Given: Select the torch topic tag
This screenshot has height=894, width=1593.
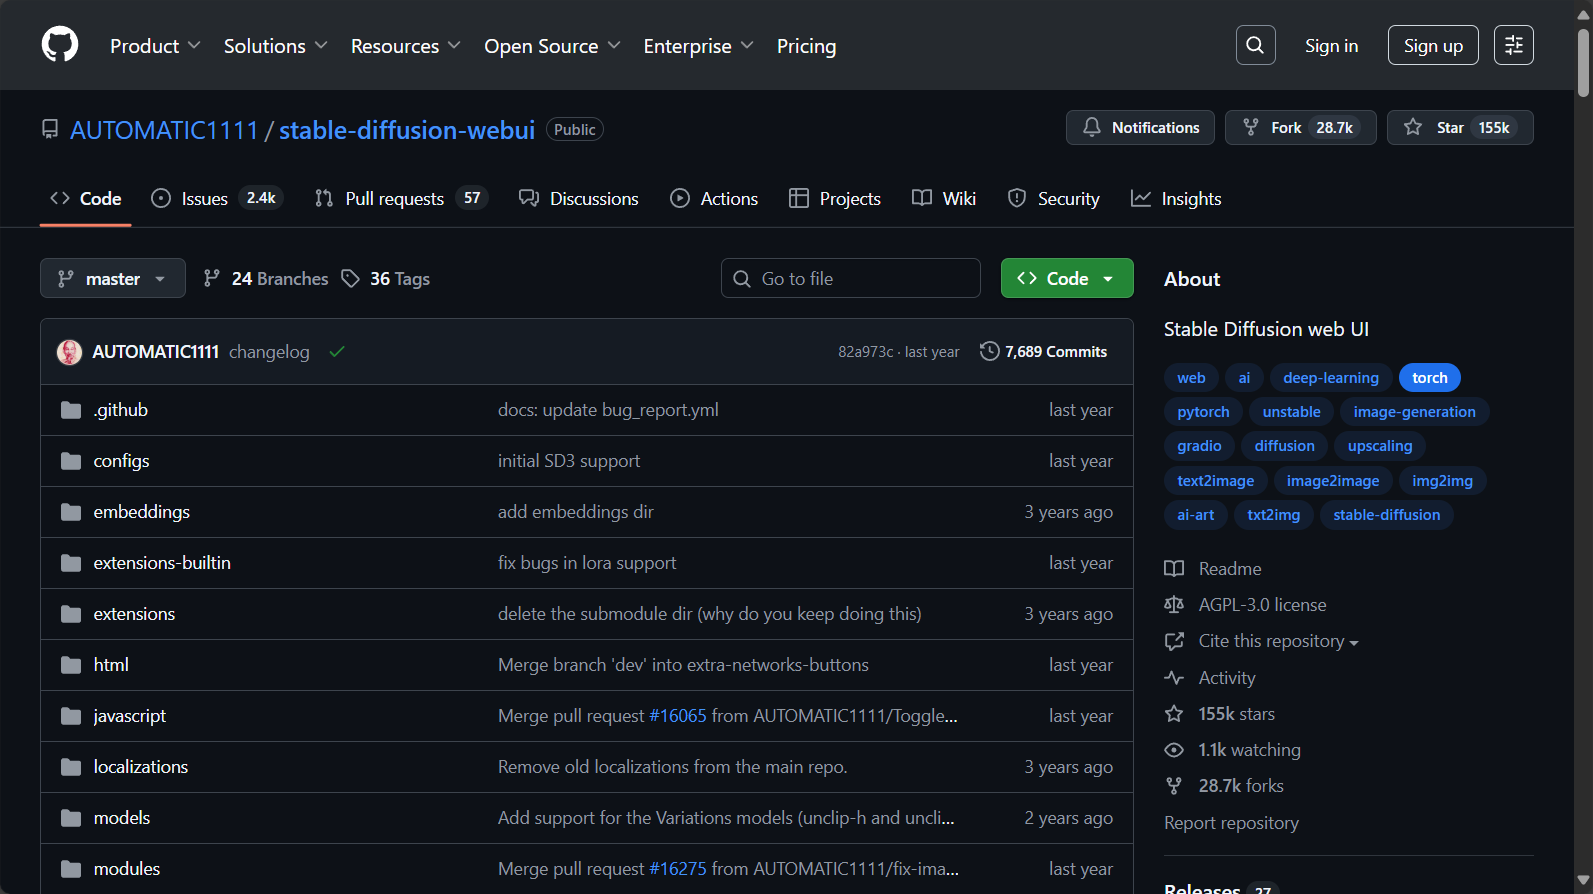Looking at the screenshot, I should coord(1430,377).
